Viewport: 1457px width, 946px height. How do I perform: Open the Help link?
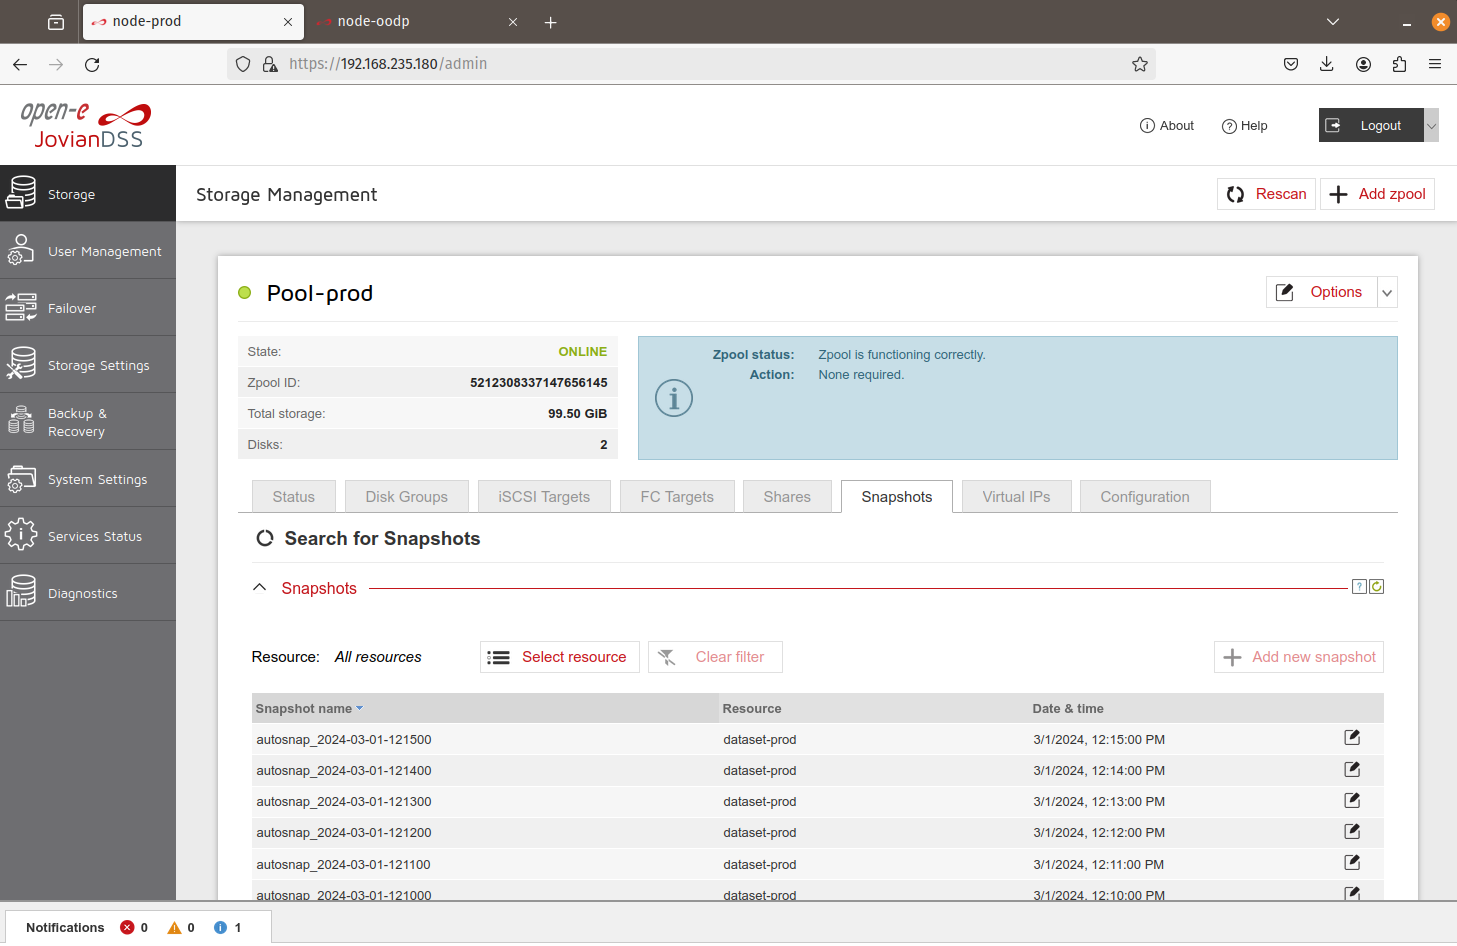pyautogui.click(x=1245, y=125)
